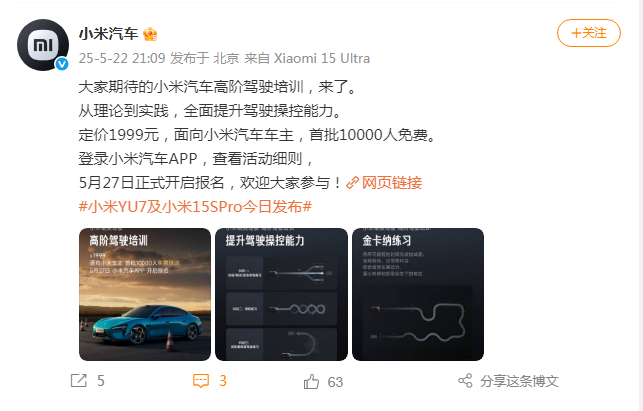The height and width of the screenshot is (411, 643).
Task: Follow account with +关注 button
Action: (588, 33)
